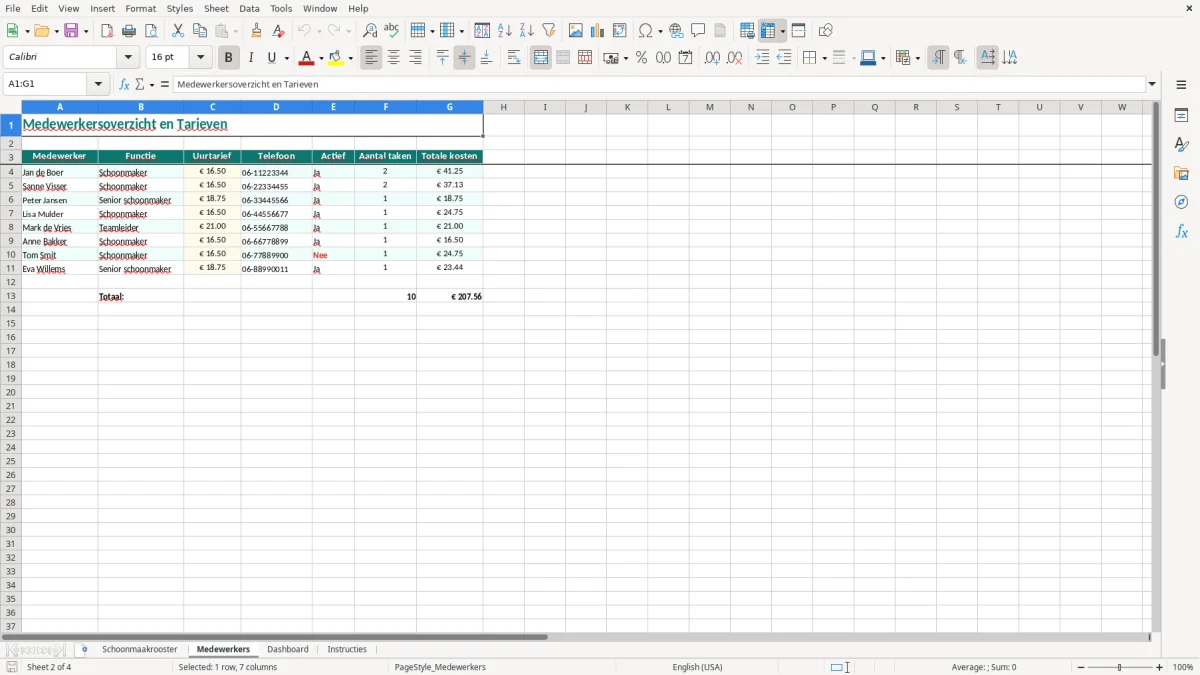Open sidebar Navigator compass icon
1200x675 pixels.
tap(1181, 202)
